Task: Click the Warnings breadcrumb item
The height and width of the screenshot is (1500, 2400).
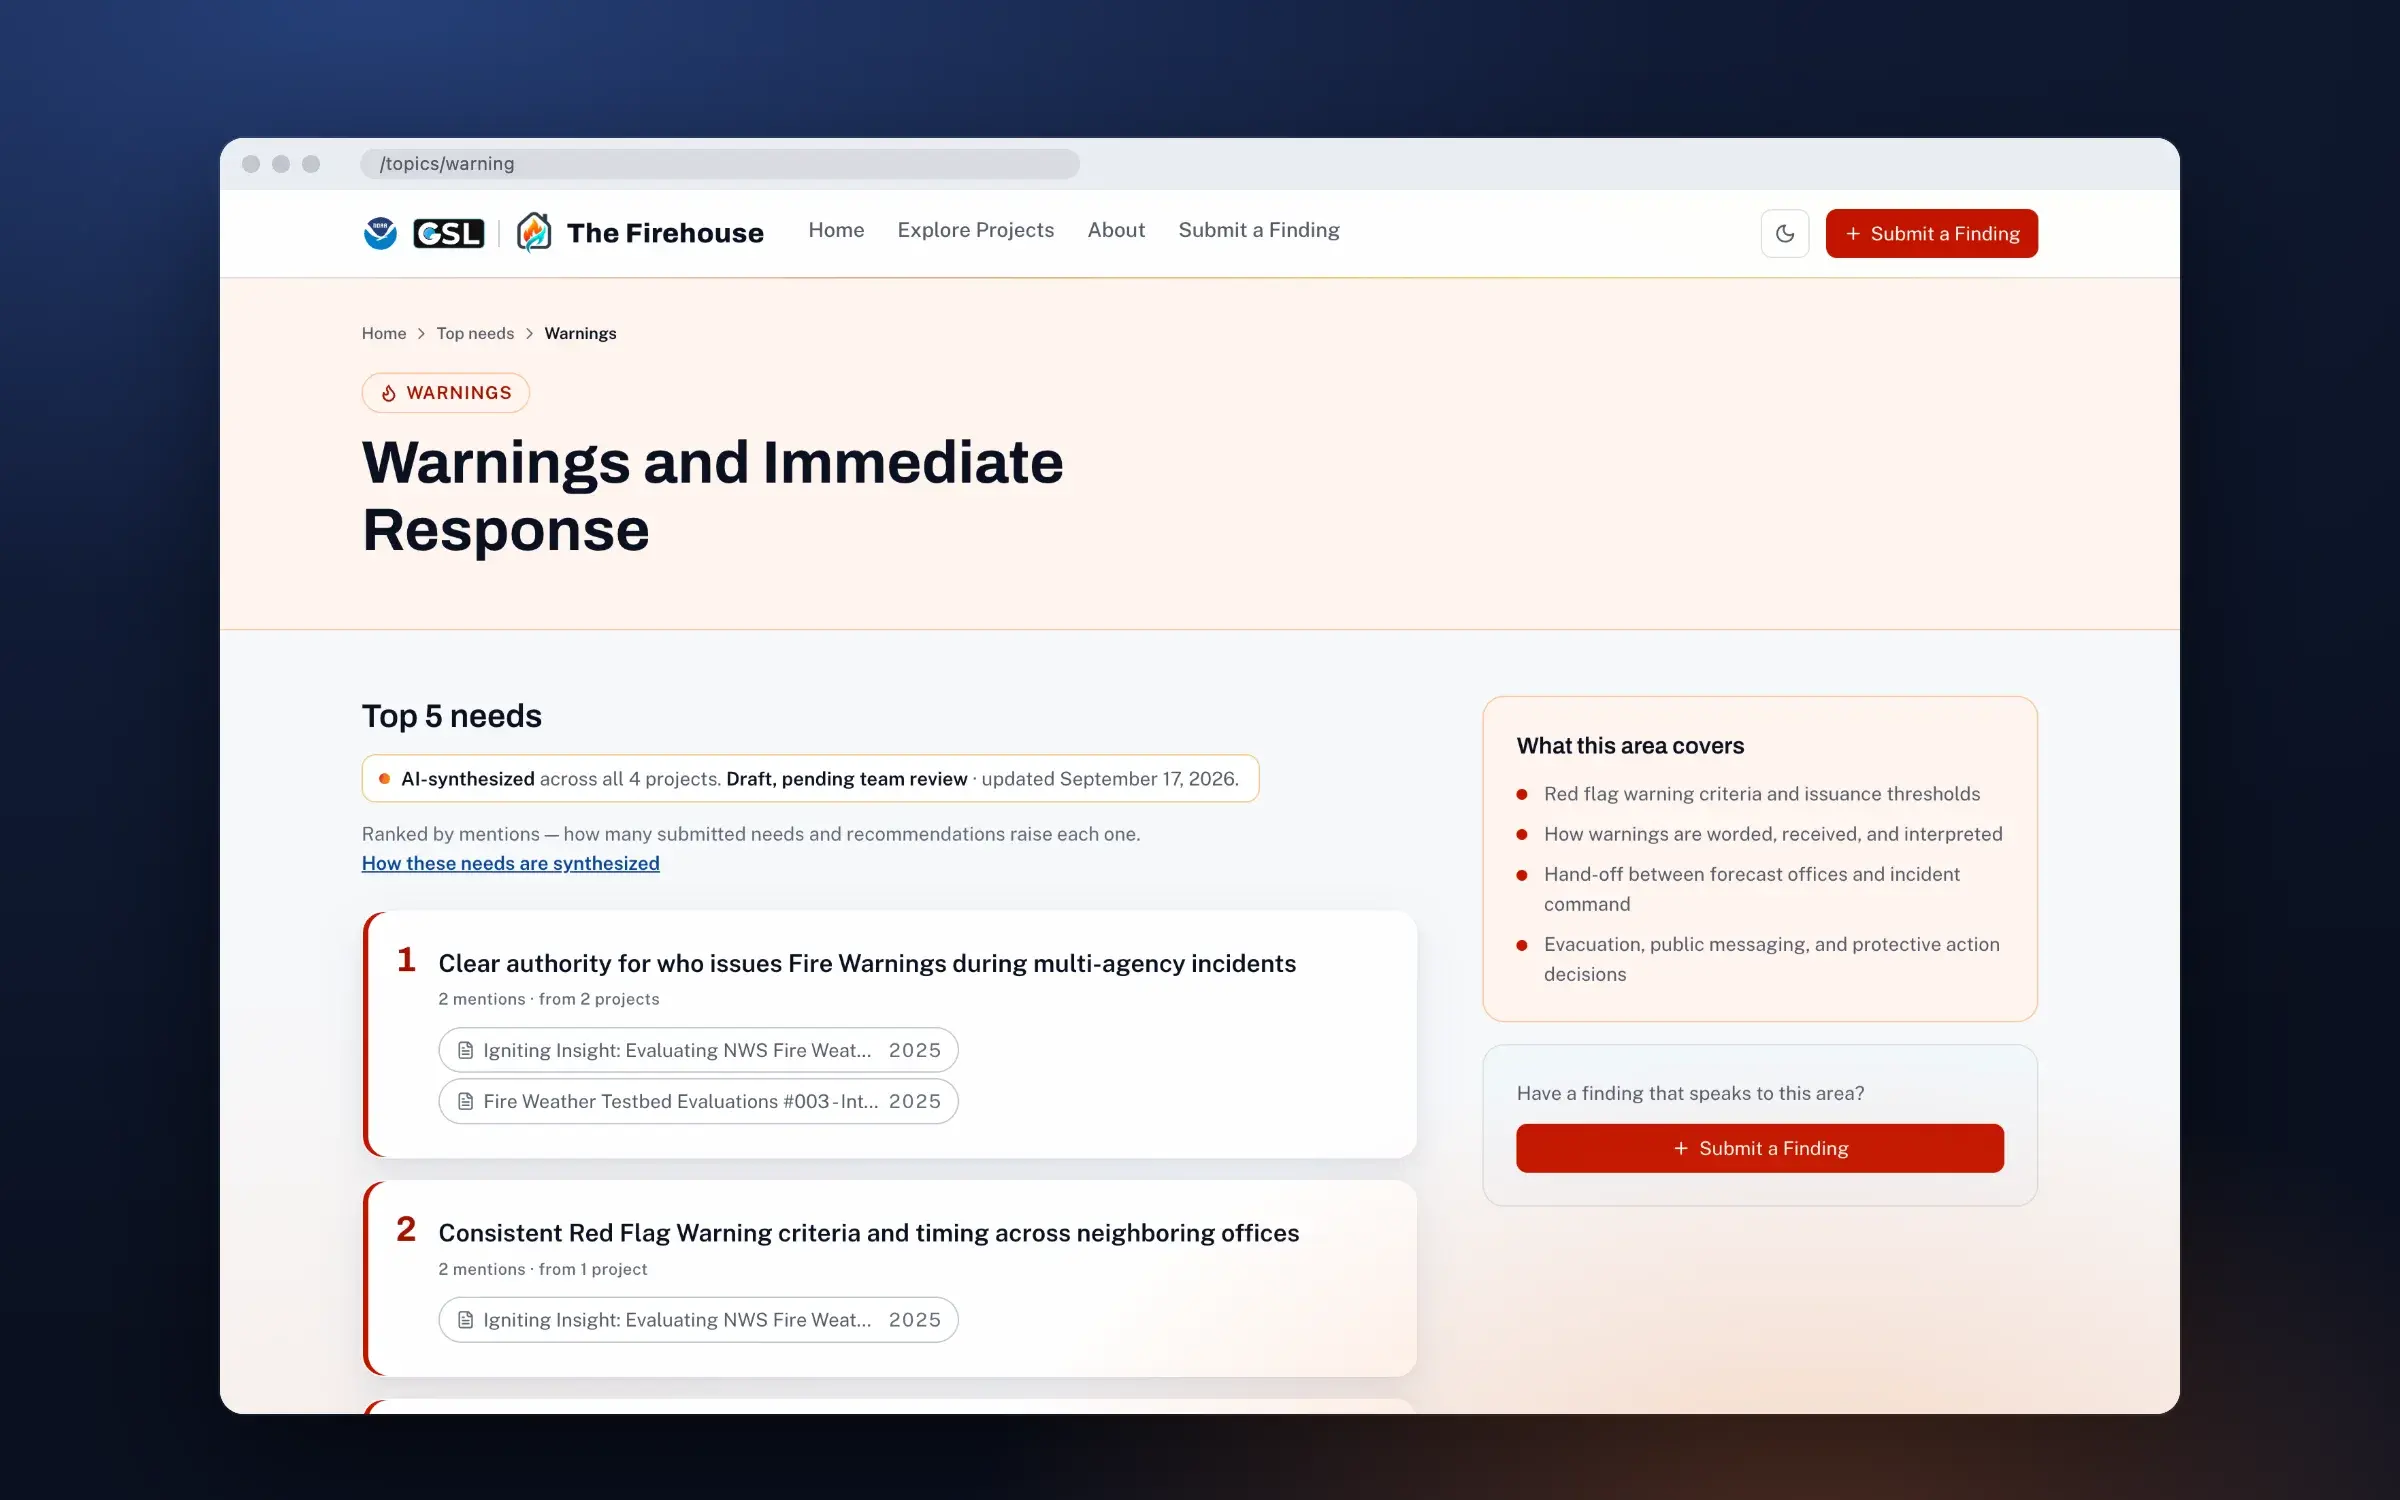Action: point(580,333)
